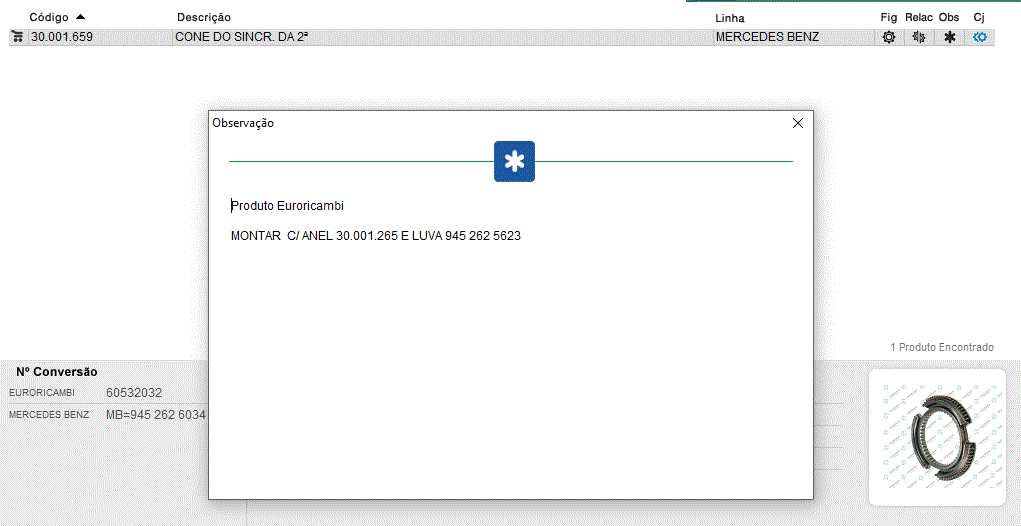
Task: Click the Relac column header
Action: click(x=918, y=17)
